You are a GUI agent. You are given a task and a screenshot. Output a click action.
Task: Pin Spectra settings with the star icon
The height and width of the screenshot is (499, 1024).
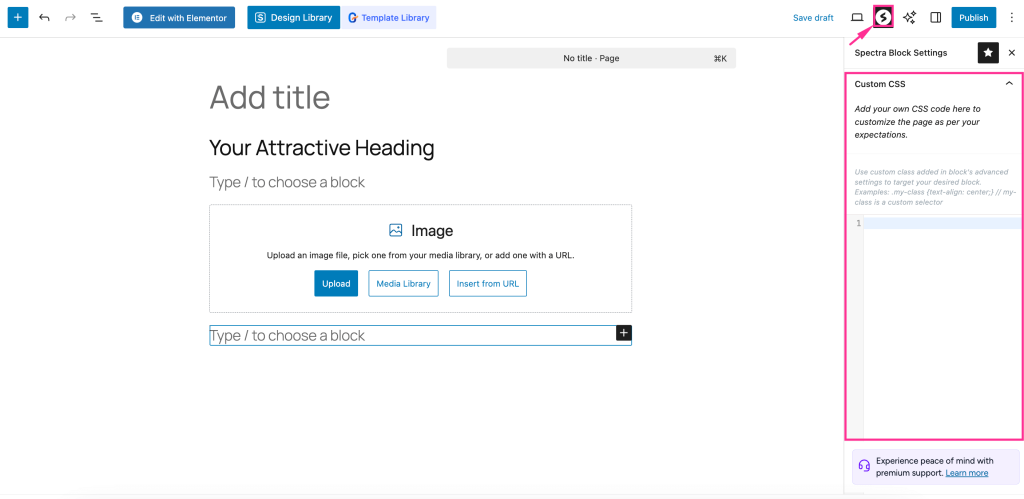click(988, 53)
